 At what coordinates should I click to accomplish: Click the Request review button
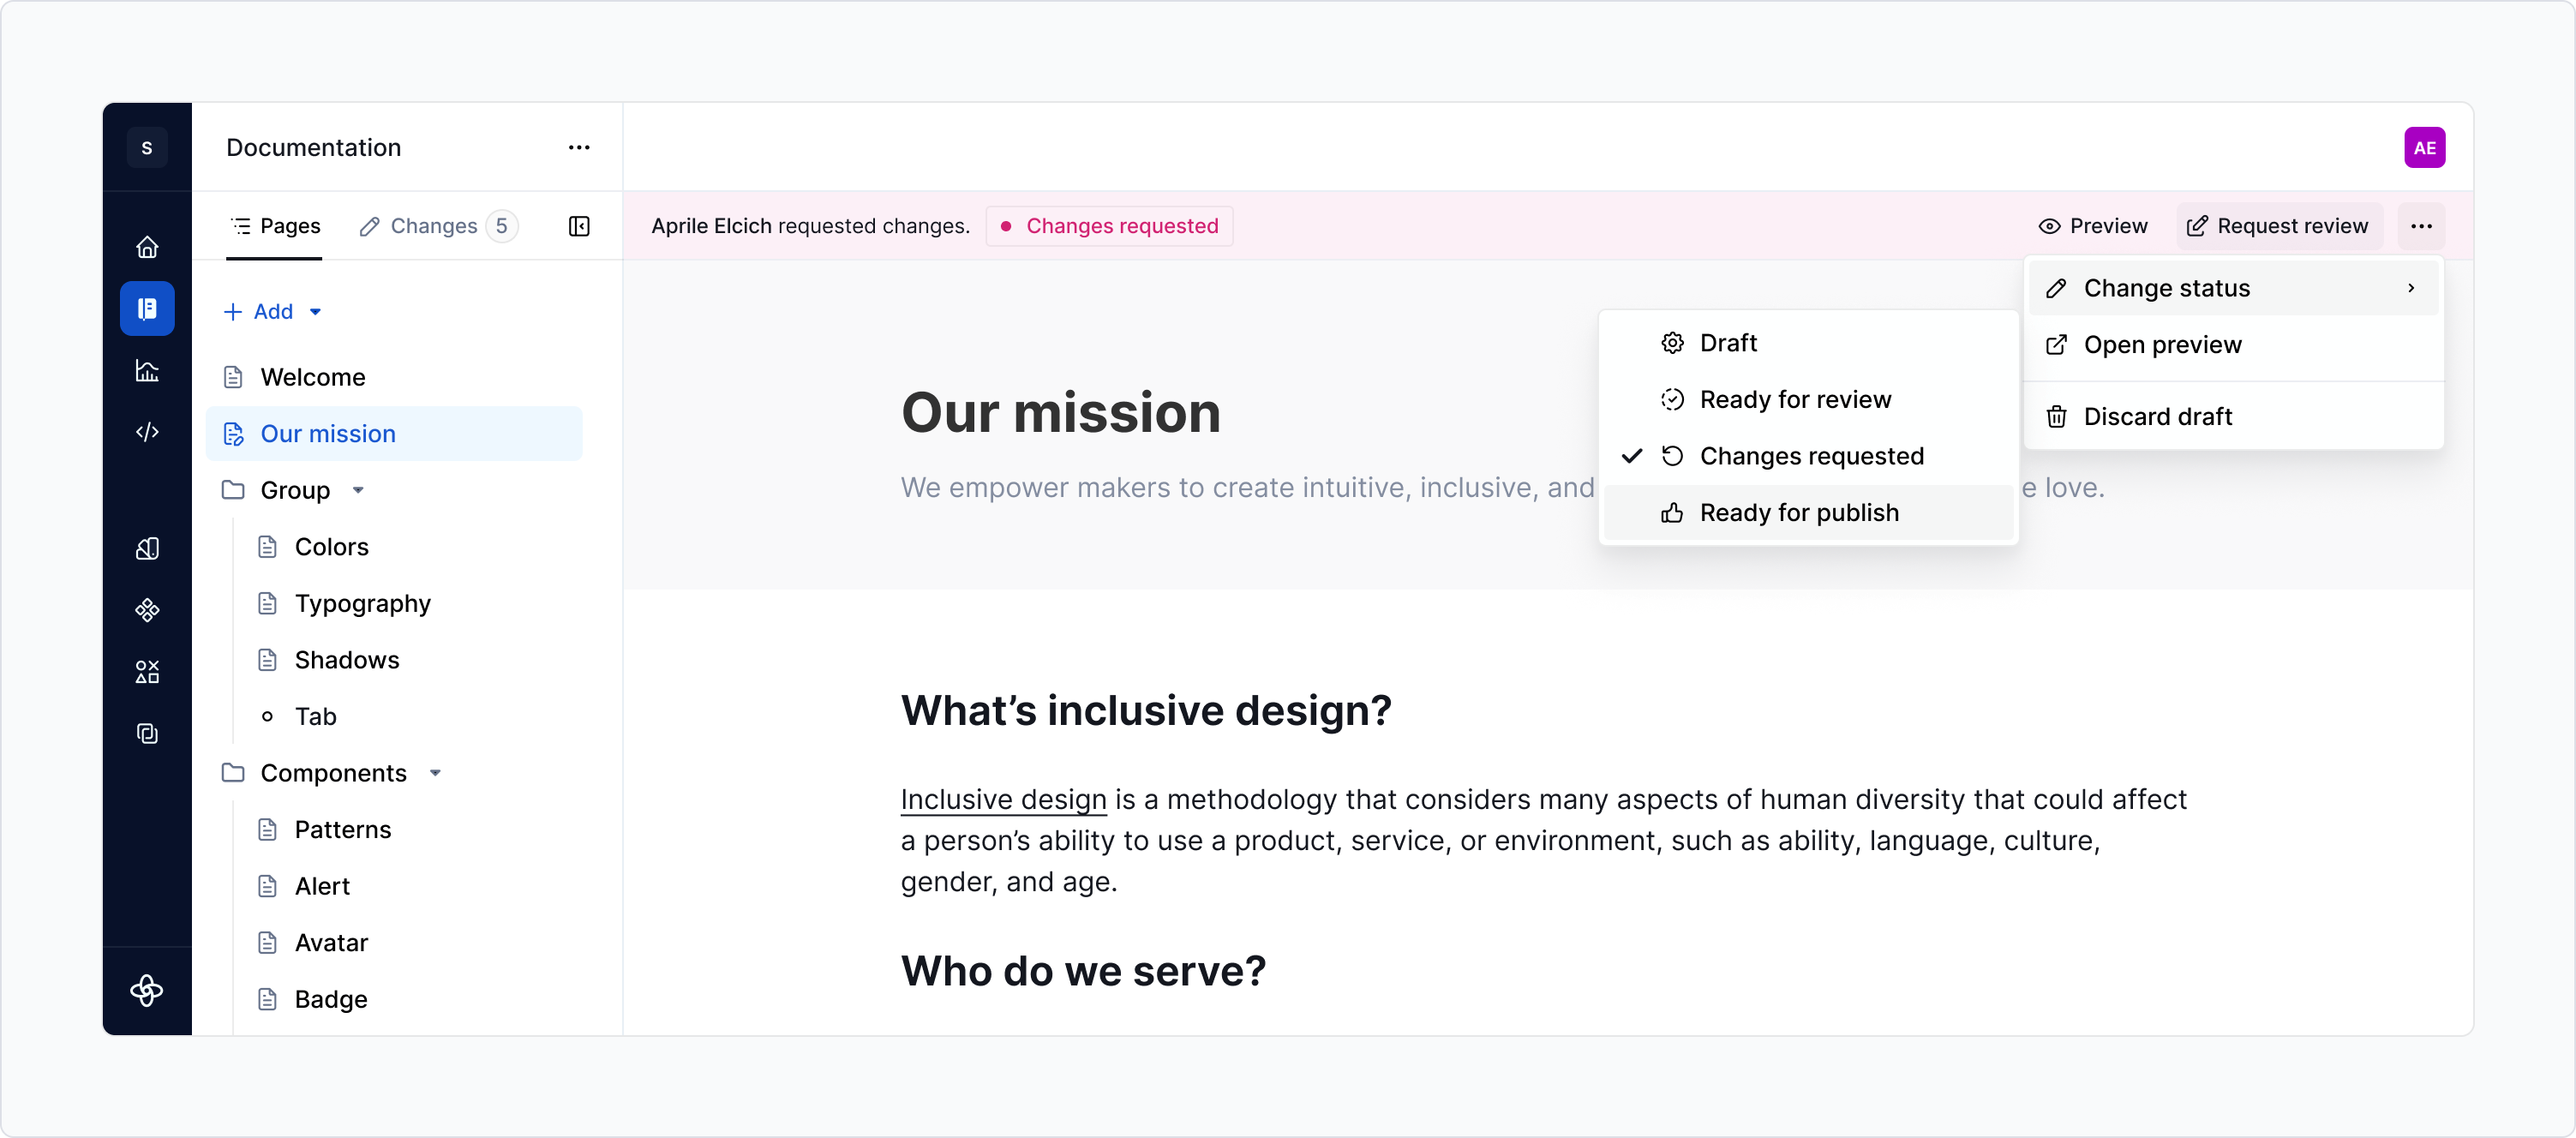click(x=2278, y=226)
